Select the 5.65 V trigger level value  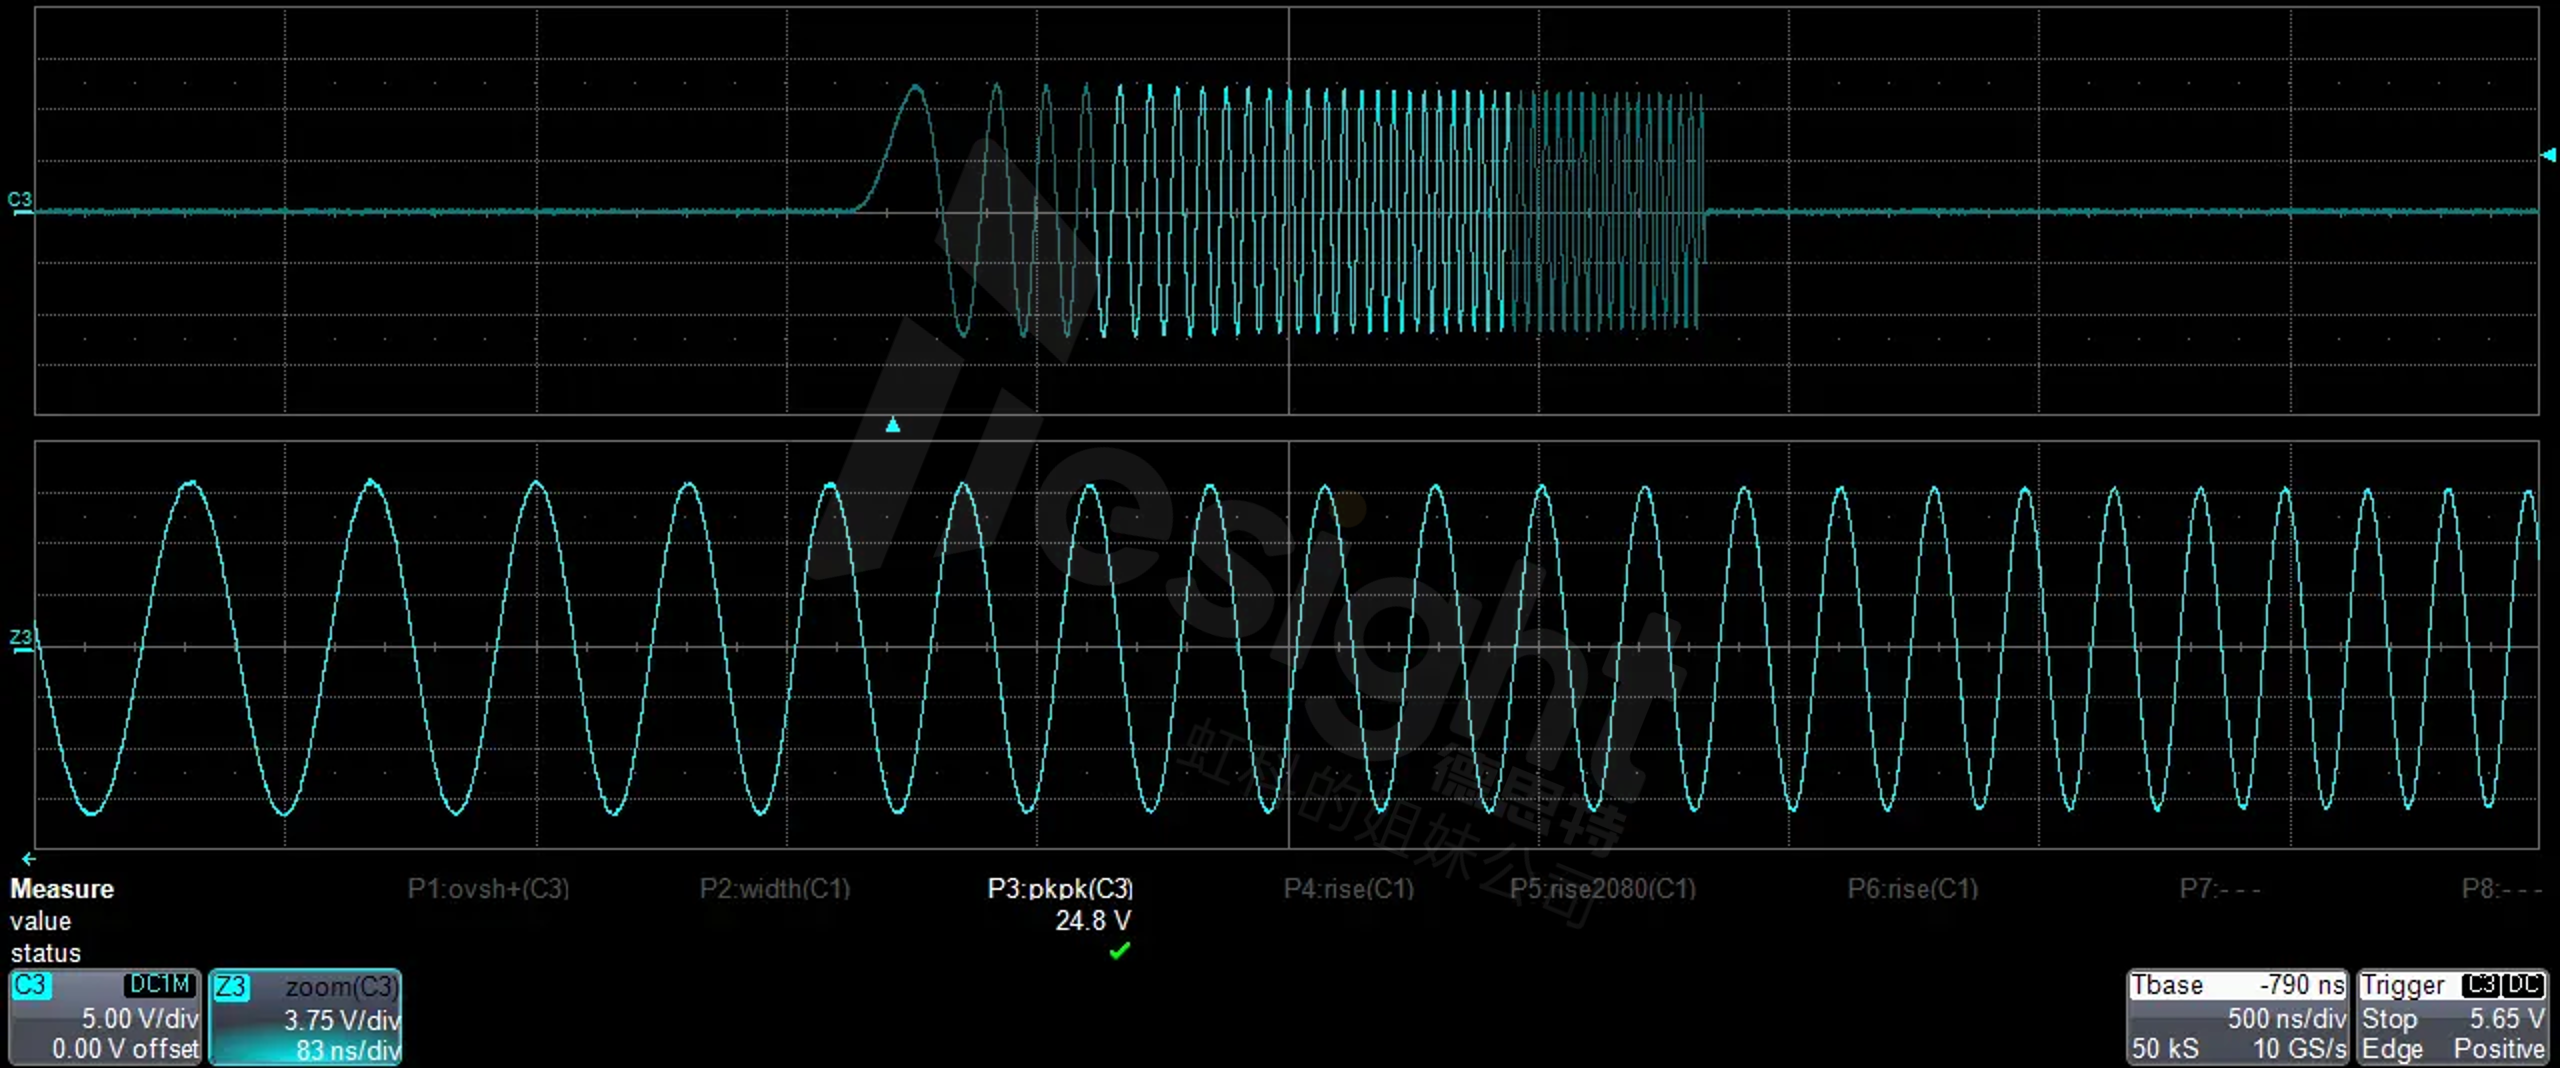[x=2507, y=1018]
